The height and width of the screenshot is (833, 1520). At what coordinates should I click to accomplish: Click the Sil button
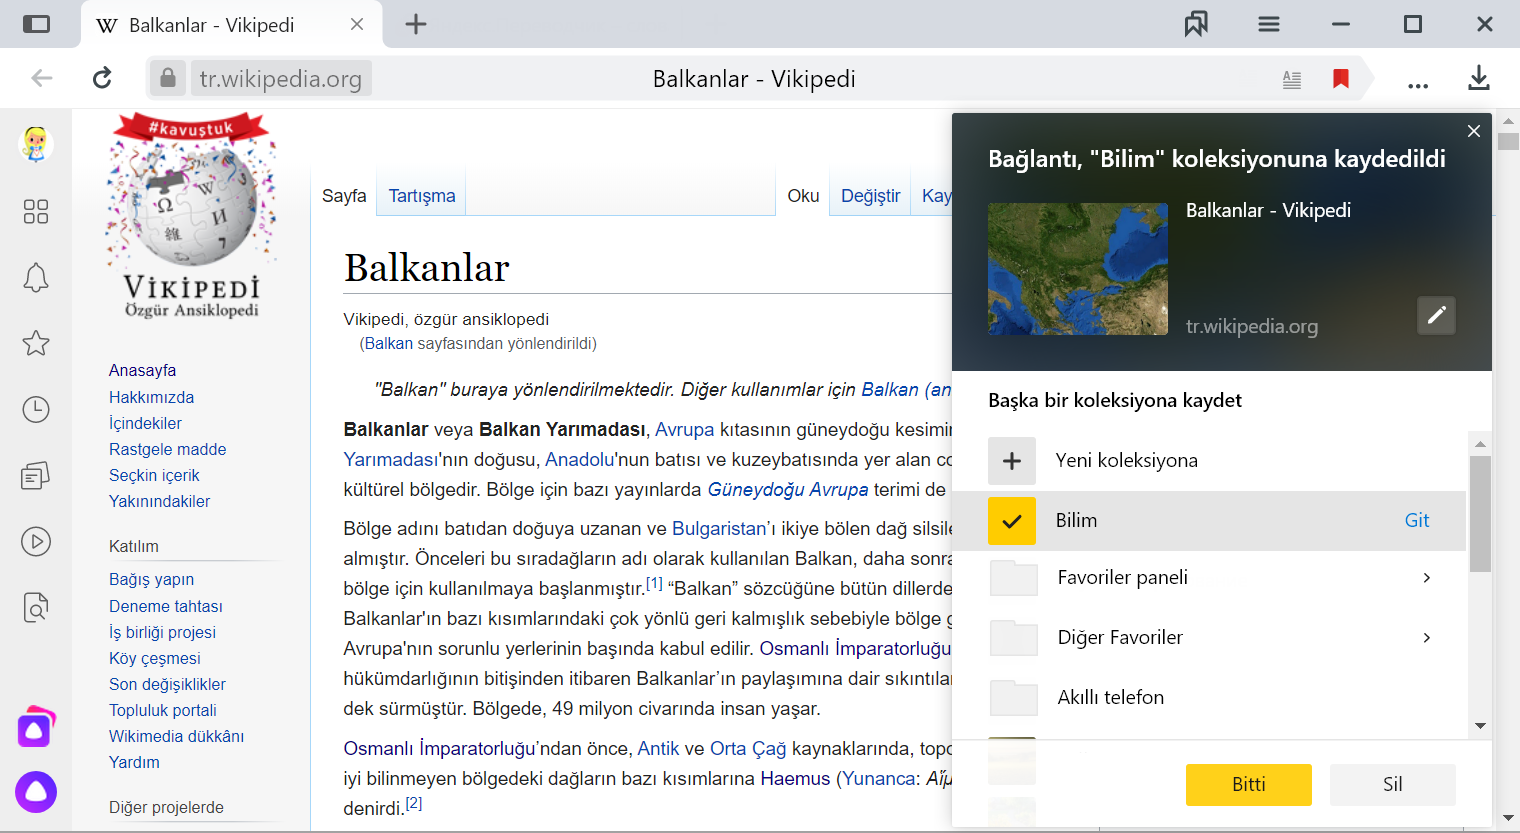click(1393, 785)
